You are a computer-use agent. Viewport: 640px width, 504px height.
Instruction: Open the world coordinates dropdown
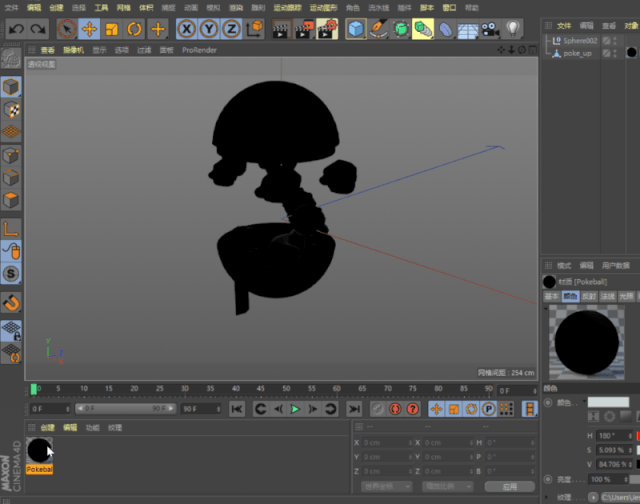(386, 486)
